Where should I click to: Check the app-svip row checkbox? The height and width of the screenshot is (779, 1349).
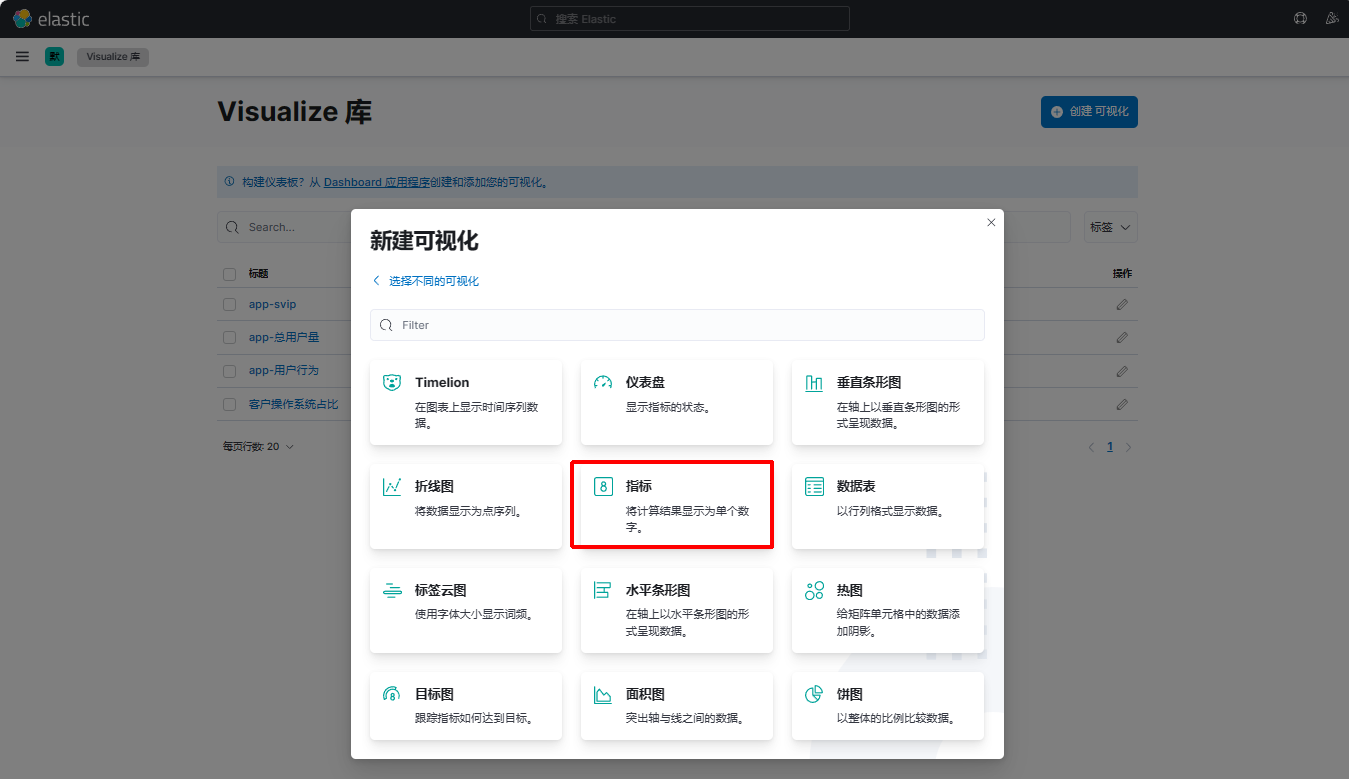tap(230, 304)
